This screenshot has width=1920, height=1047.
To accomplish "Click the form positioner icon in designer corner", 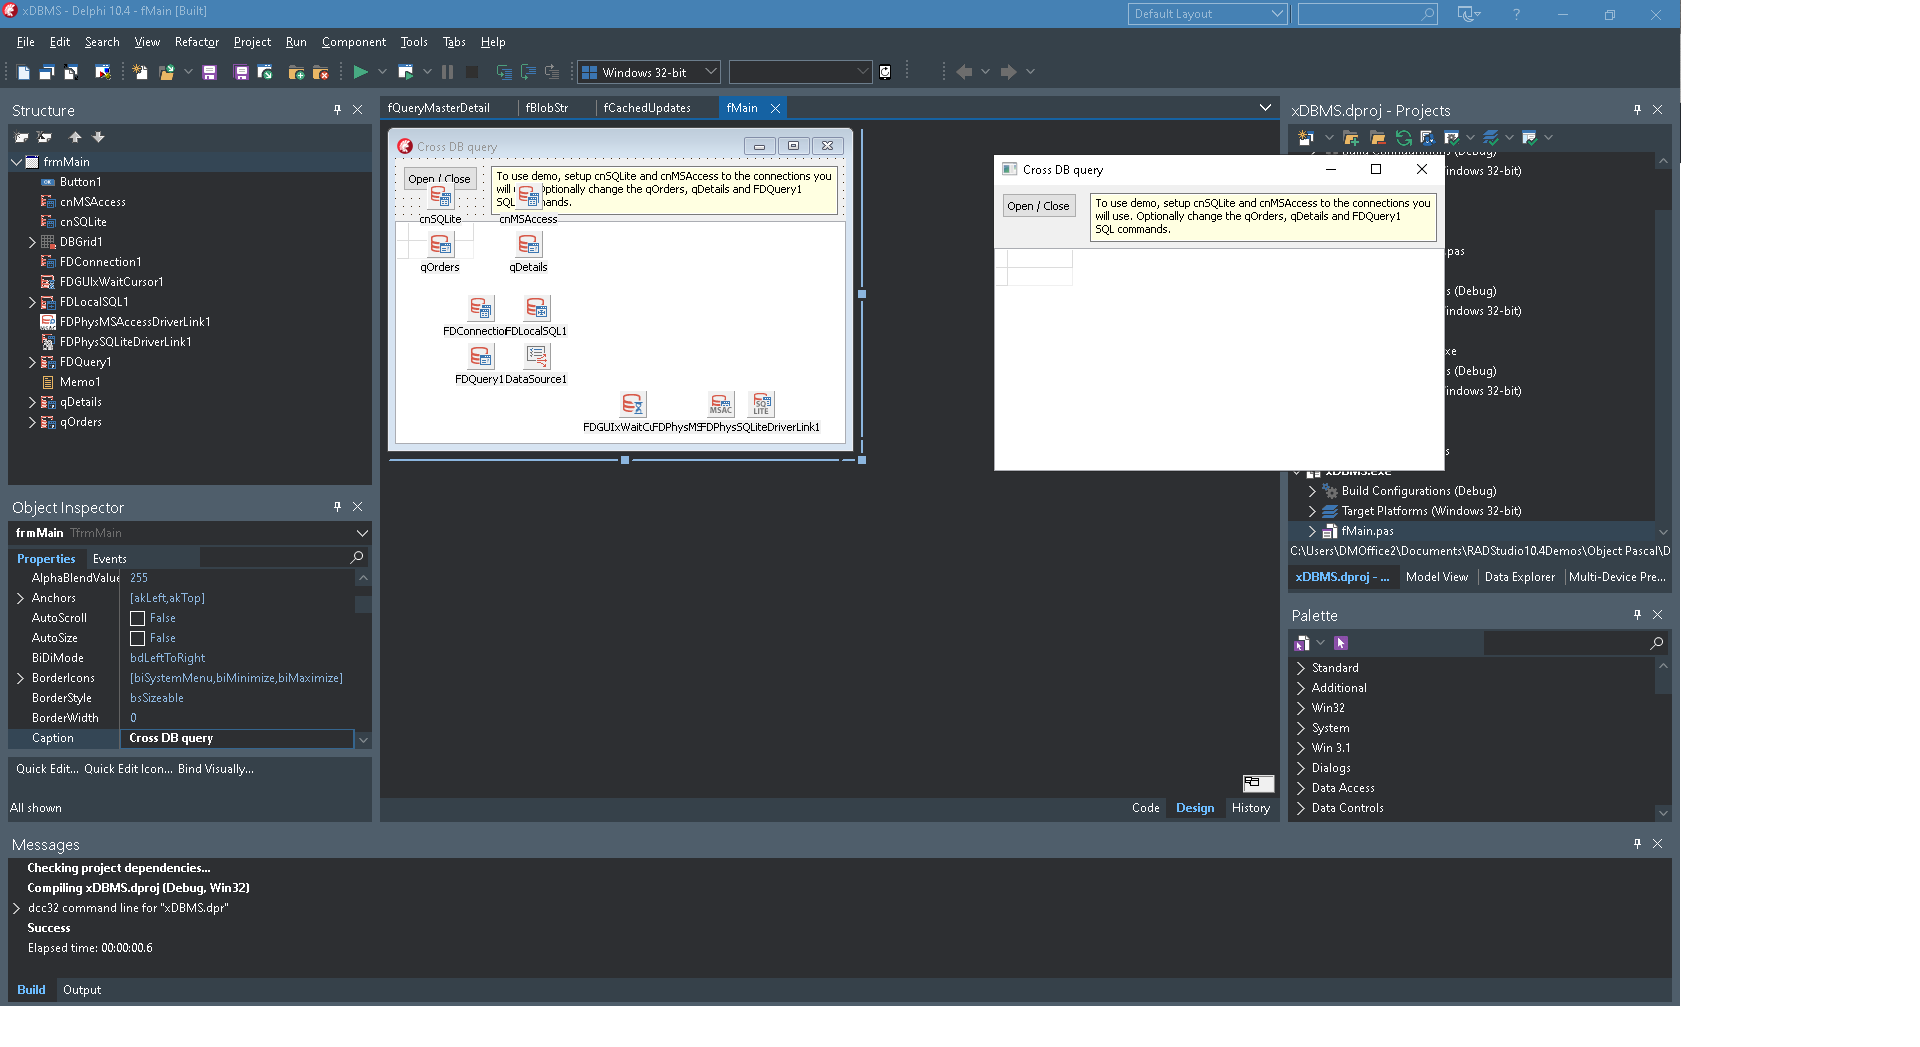I will click(1258, 783).
